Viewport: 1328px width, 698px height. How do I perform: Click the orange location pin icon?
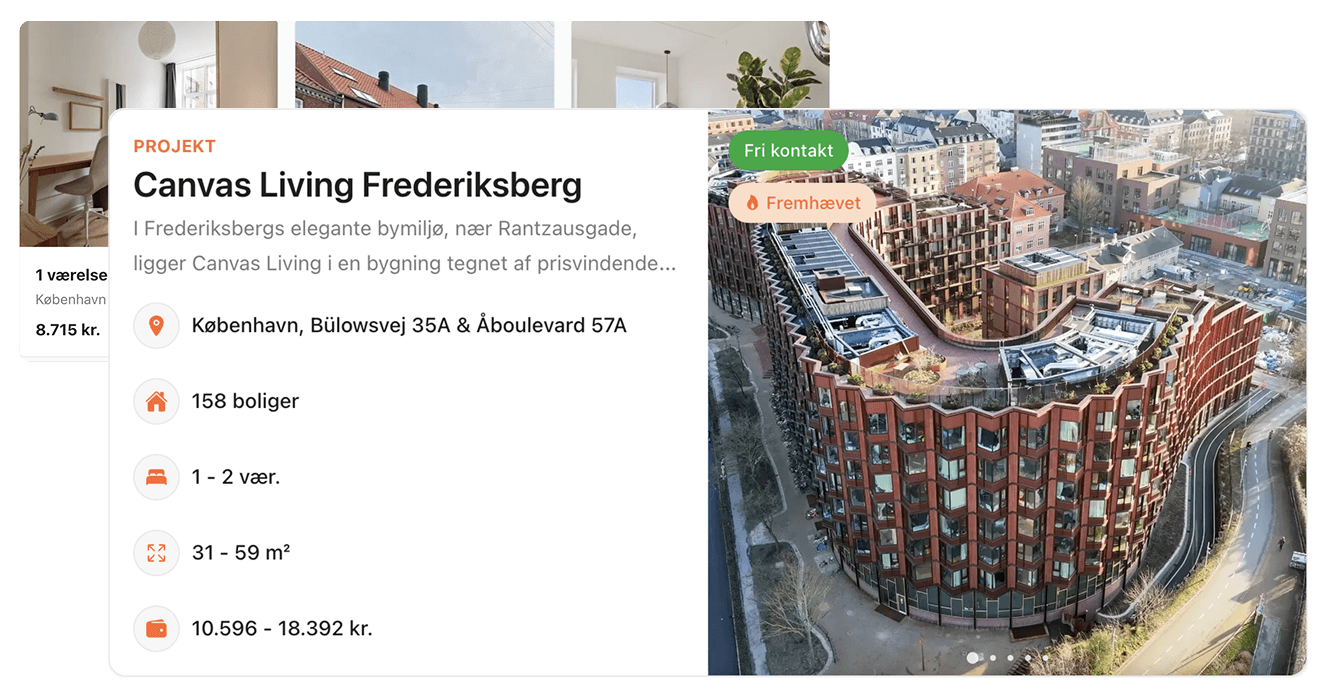(156, 325)
